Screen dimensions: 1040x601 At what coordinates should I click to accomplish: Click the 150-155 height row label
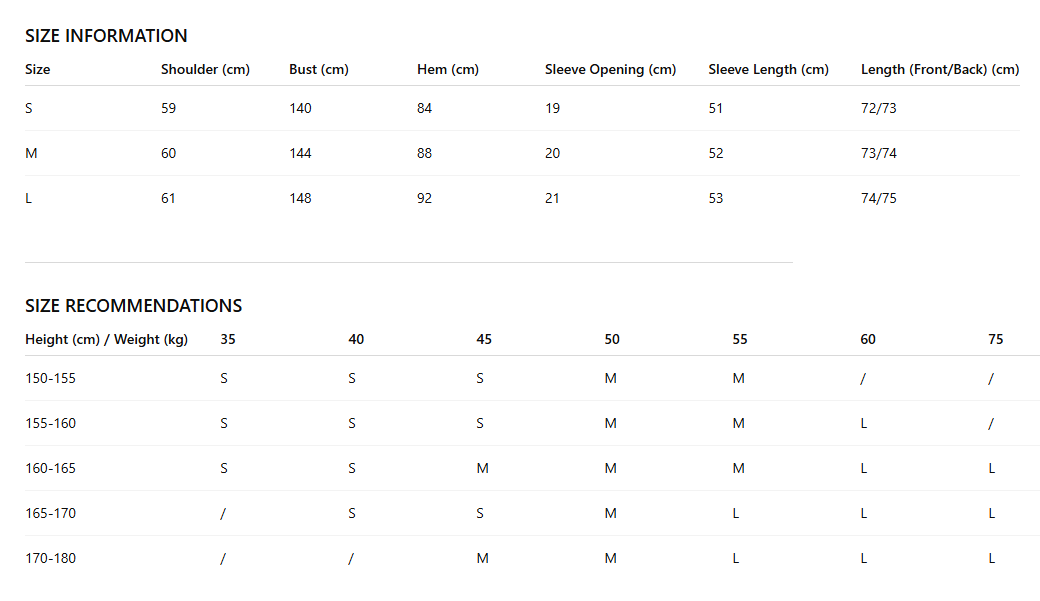(x=50, y=378)
